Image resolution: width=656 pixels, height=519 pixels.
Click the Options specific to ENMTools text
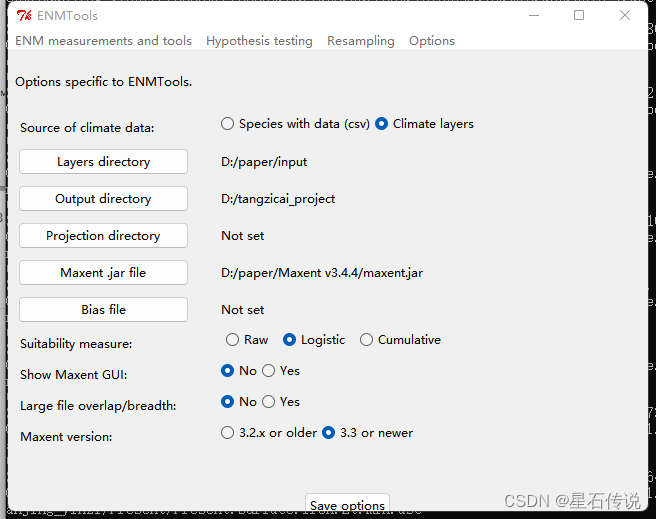(104, 82)
